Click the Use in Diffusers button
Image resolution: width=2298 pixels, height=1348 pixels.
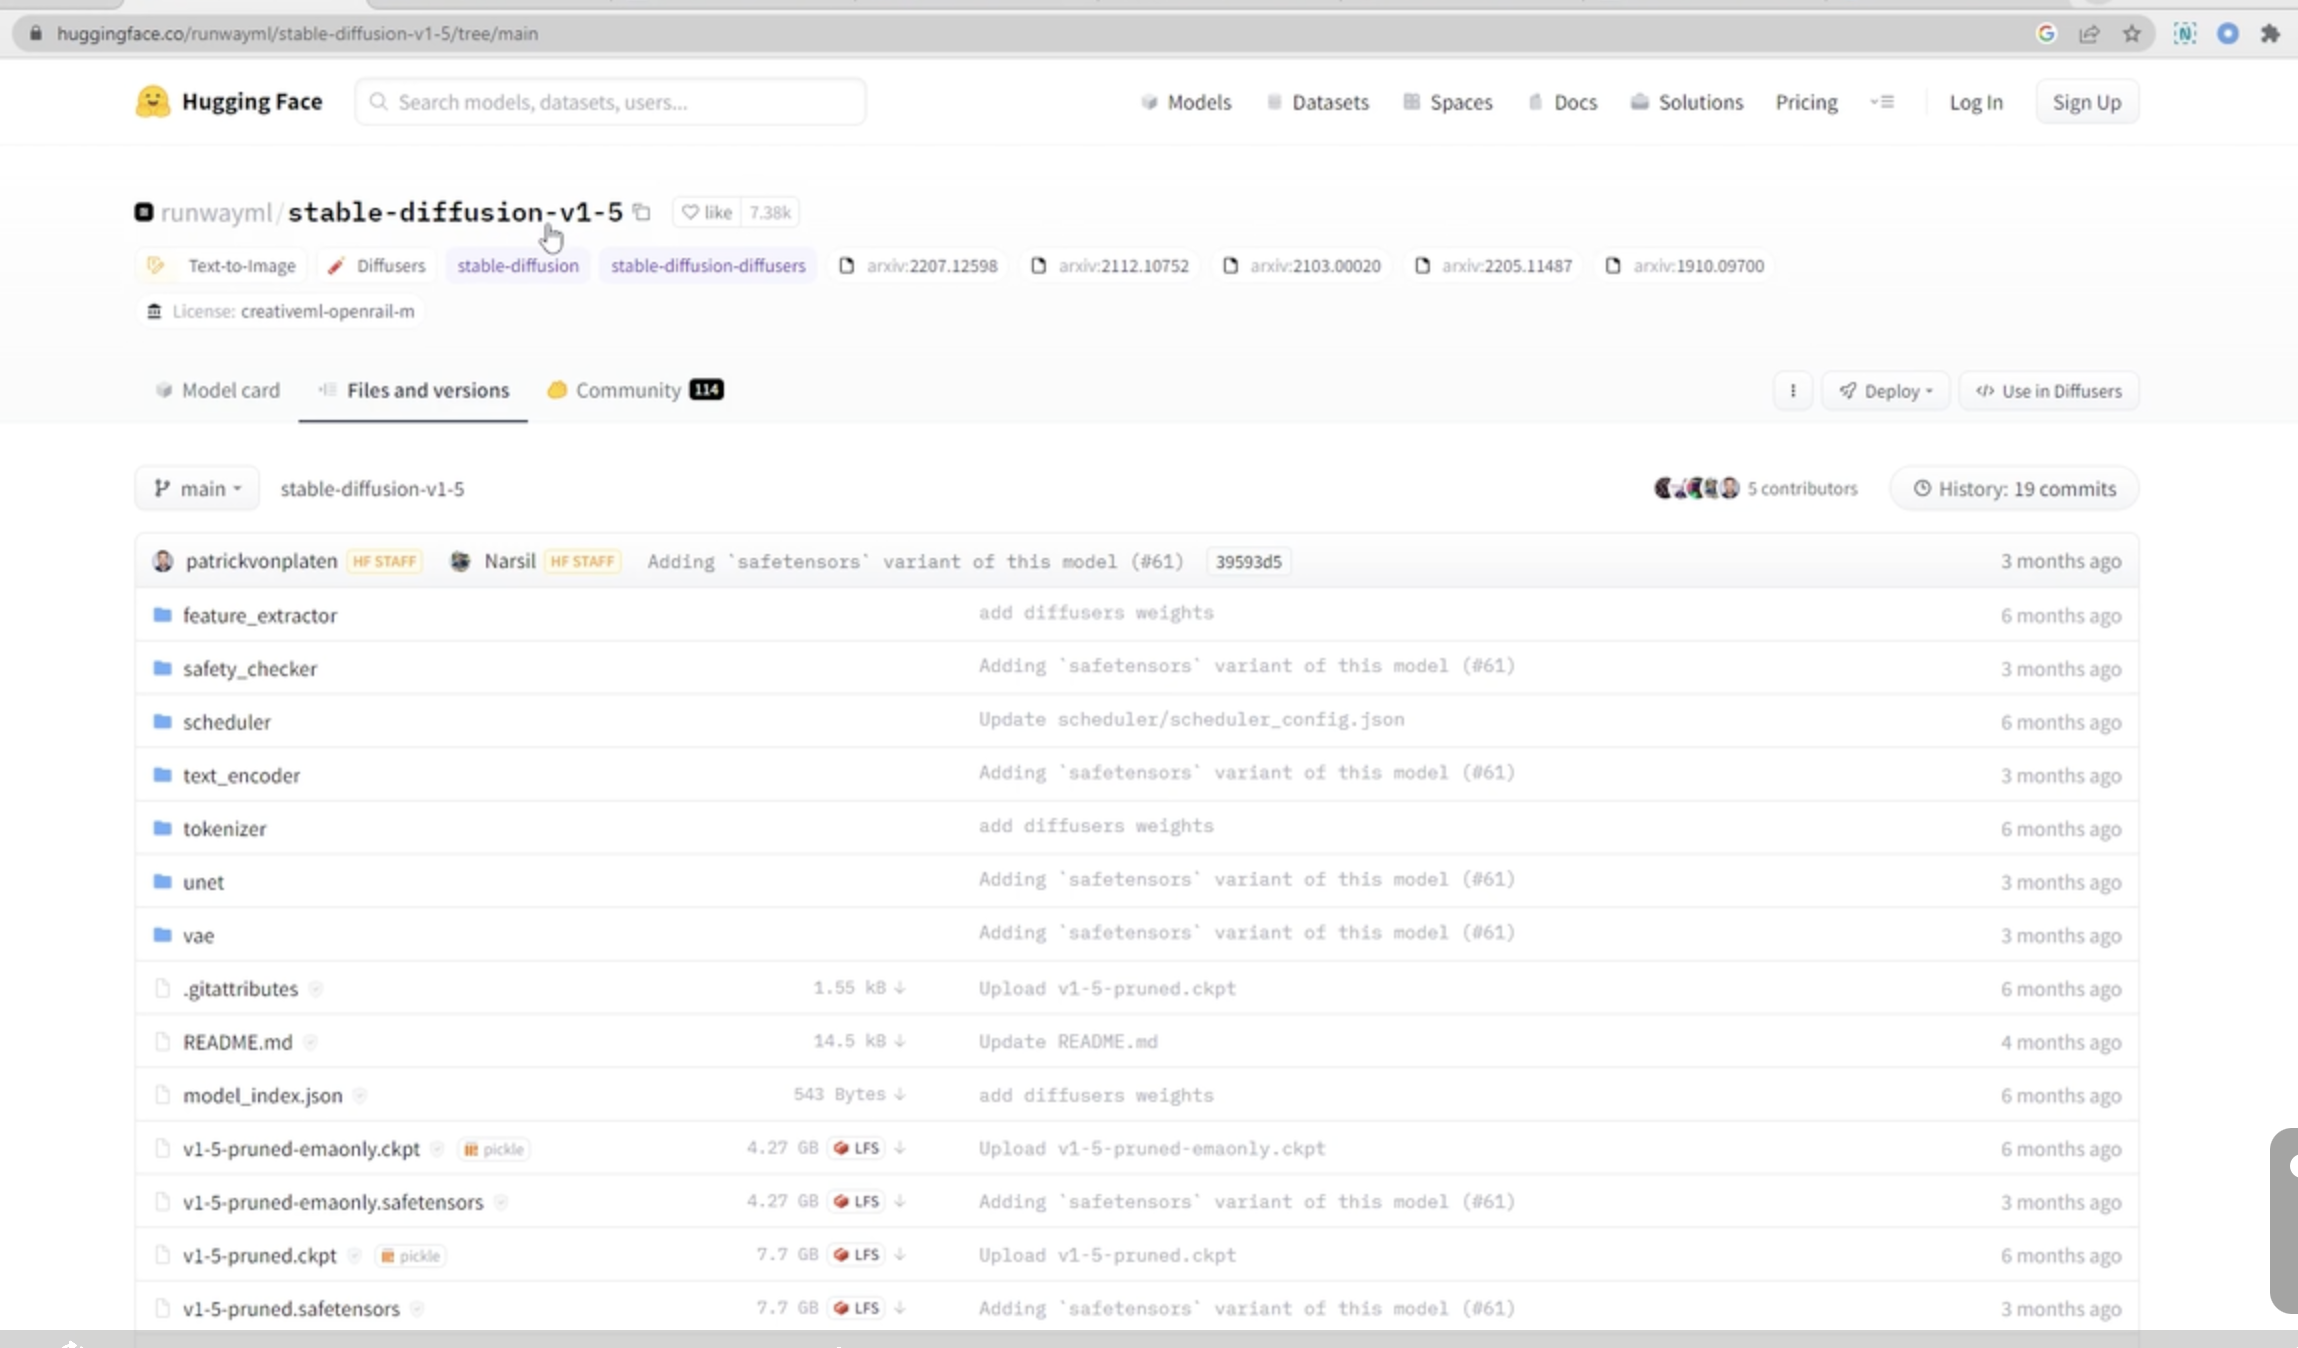click(2048, 391)
